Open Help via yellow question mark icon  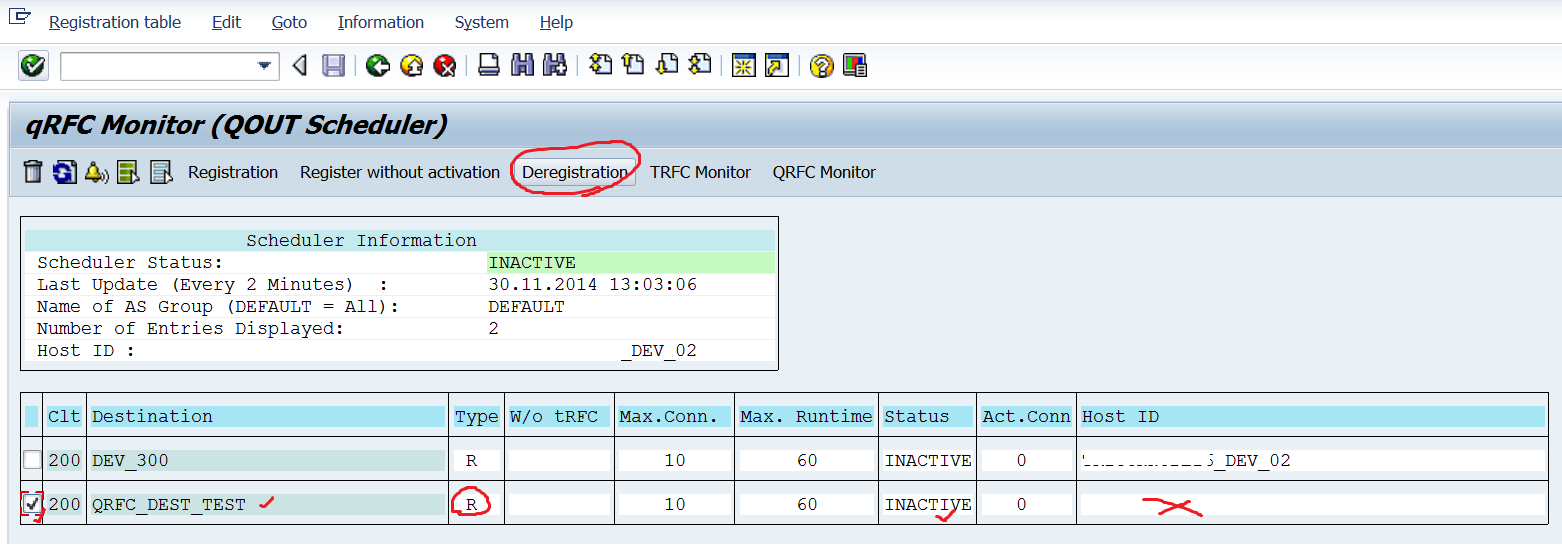pos(821,66)
